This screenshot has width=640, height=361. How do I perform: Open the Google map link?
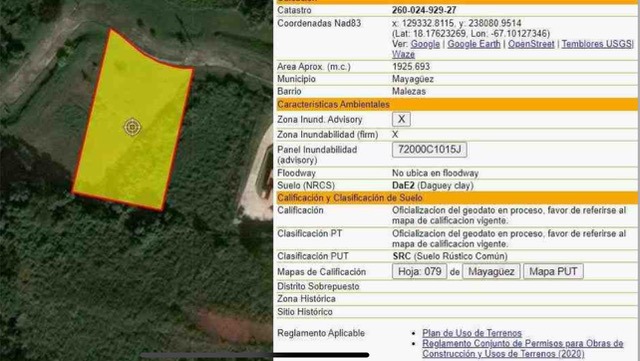[x=425, y=44]
